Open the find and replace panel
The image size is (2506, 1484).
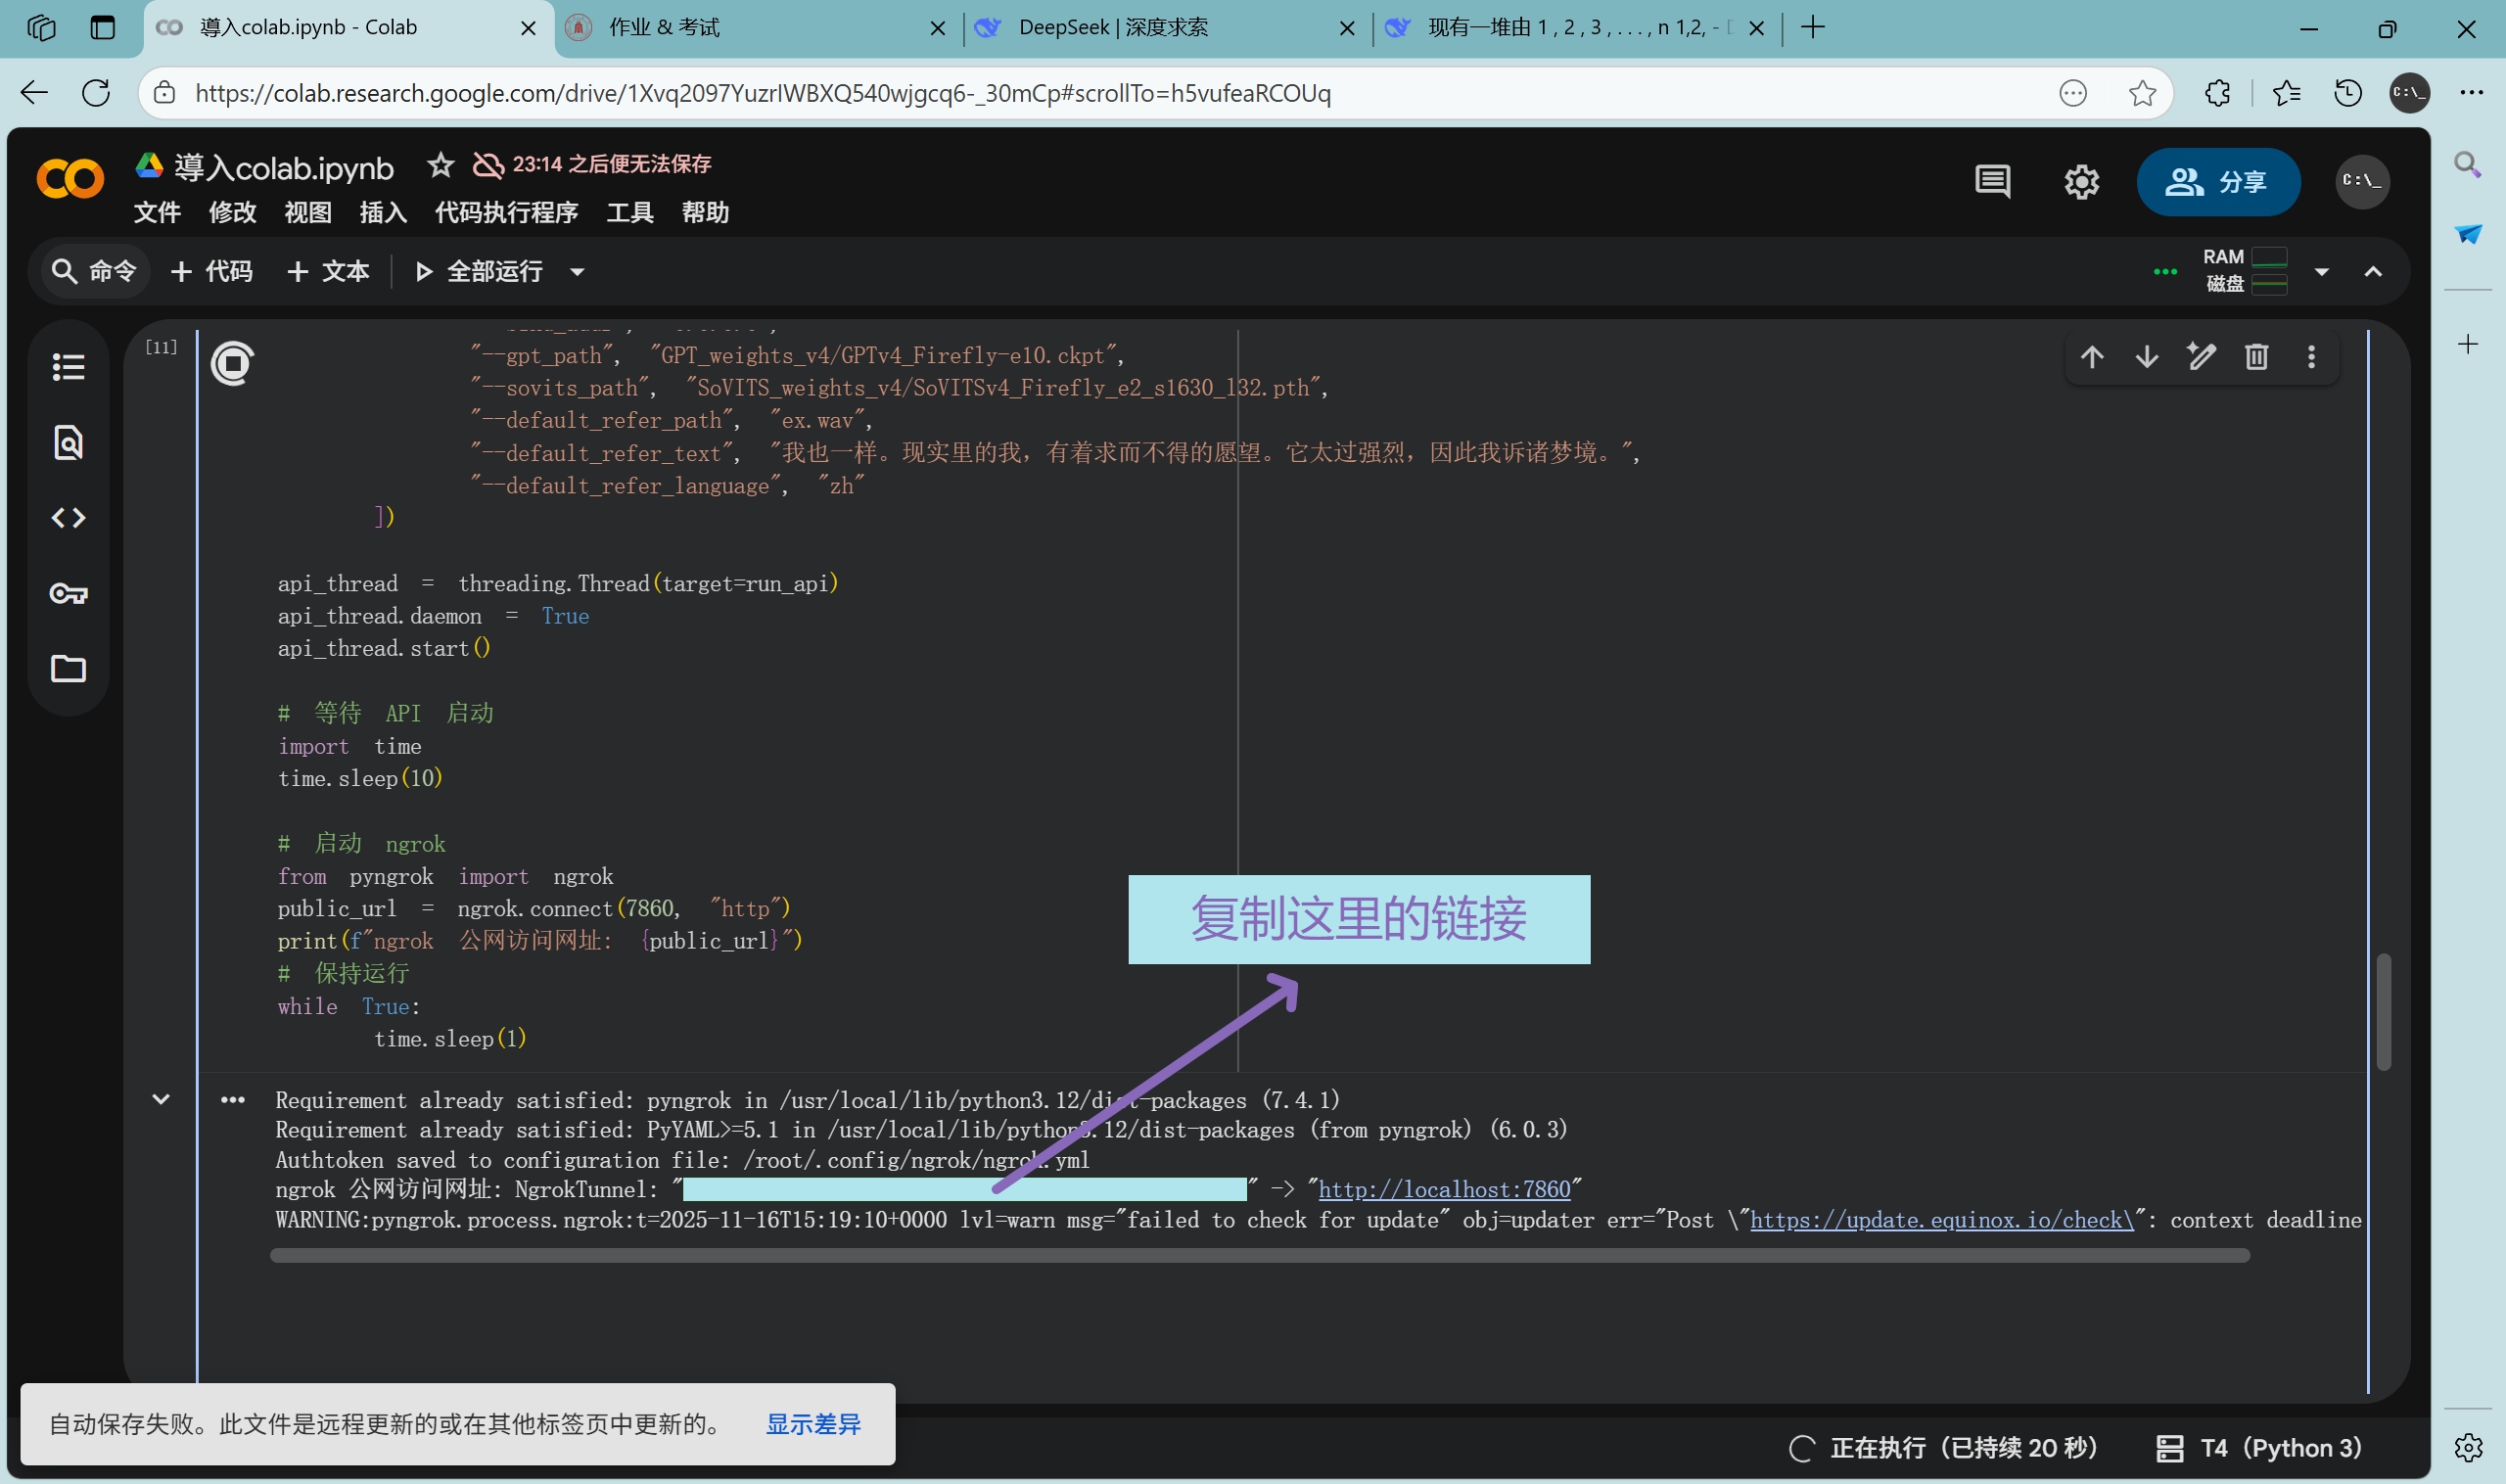tap(68, 442)
